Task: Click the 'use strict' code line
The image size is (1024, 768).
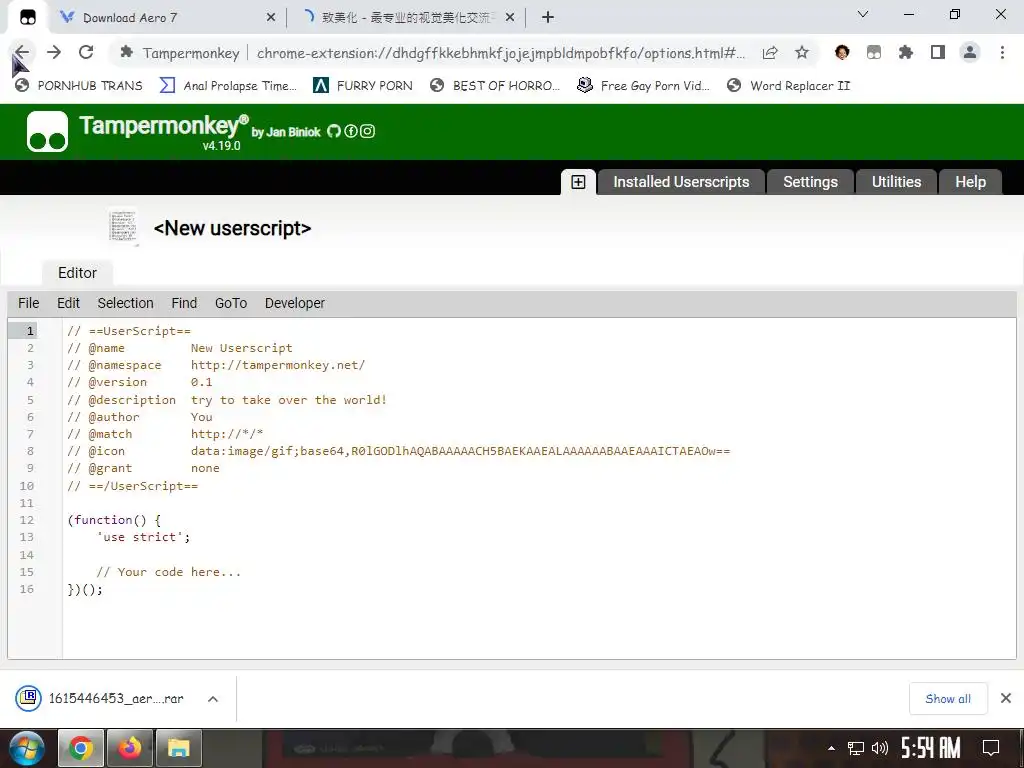Action: pyautogui.click(x=143, y=537)
